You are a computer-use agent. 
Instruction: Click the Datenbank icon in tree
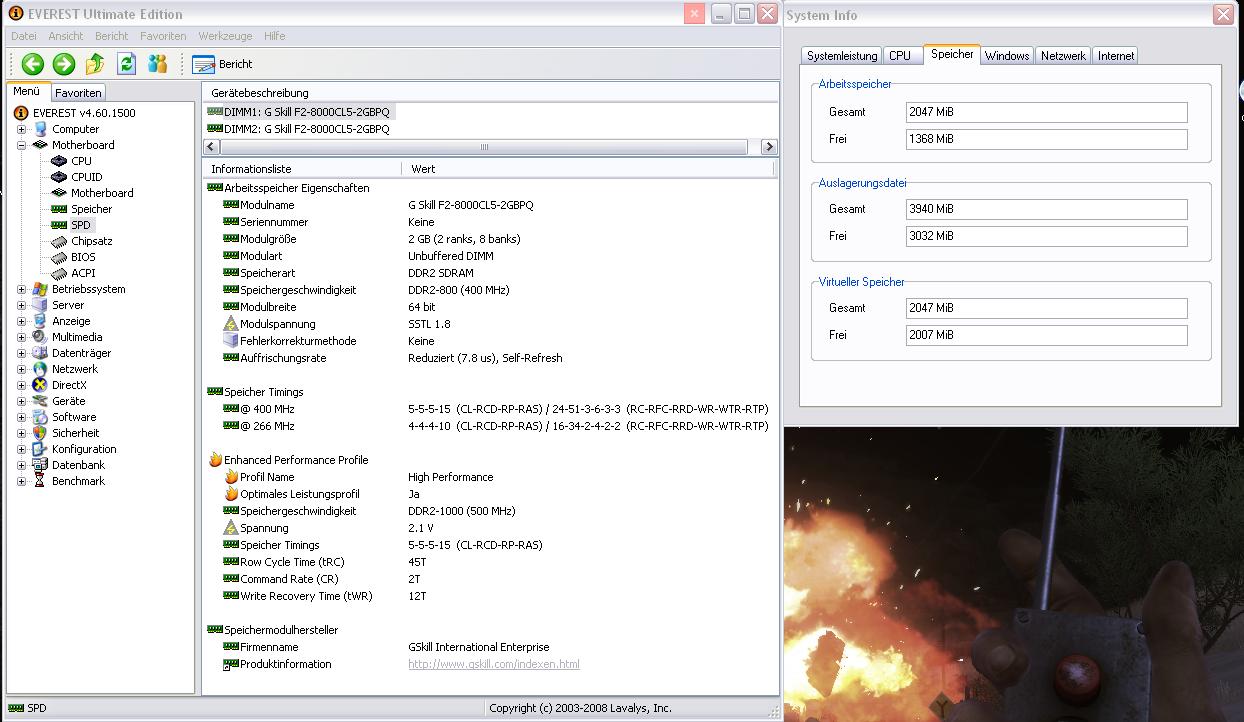pyautogui.click(x=40, y=465)
